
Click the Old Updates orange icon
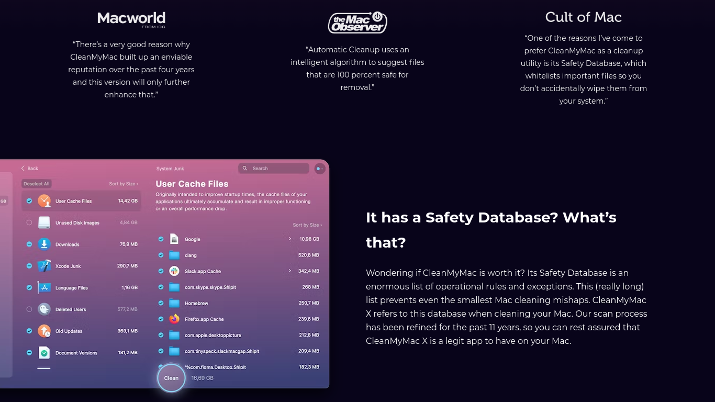(x=44, y=331)
